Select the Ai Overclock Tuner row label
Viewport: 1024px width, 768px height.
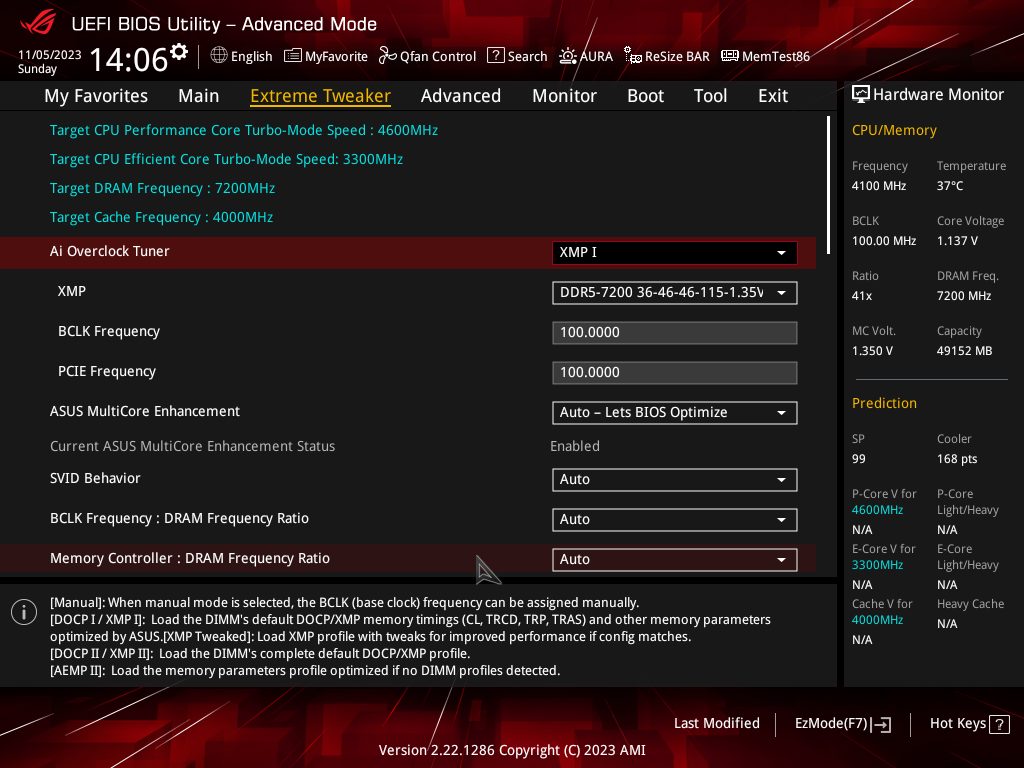coord(110,251)
